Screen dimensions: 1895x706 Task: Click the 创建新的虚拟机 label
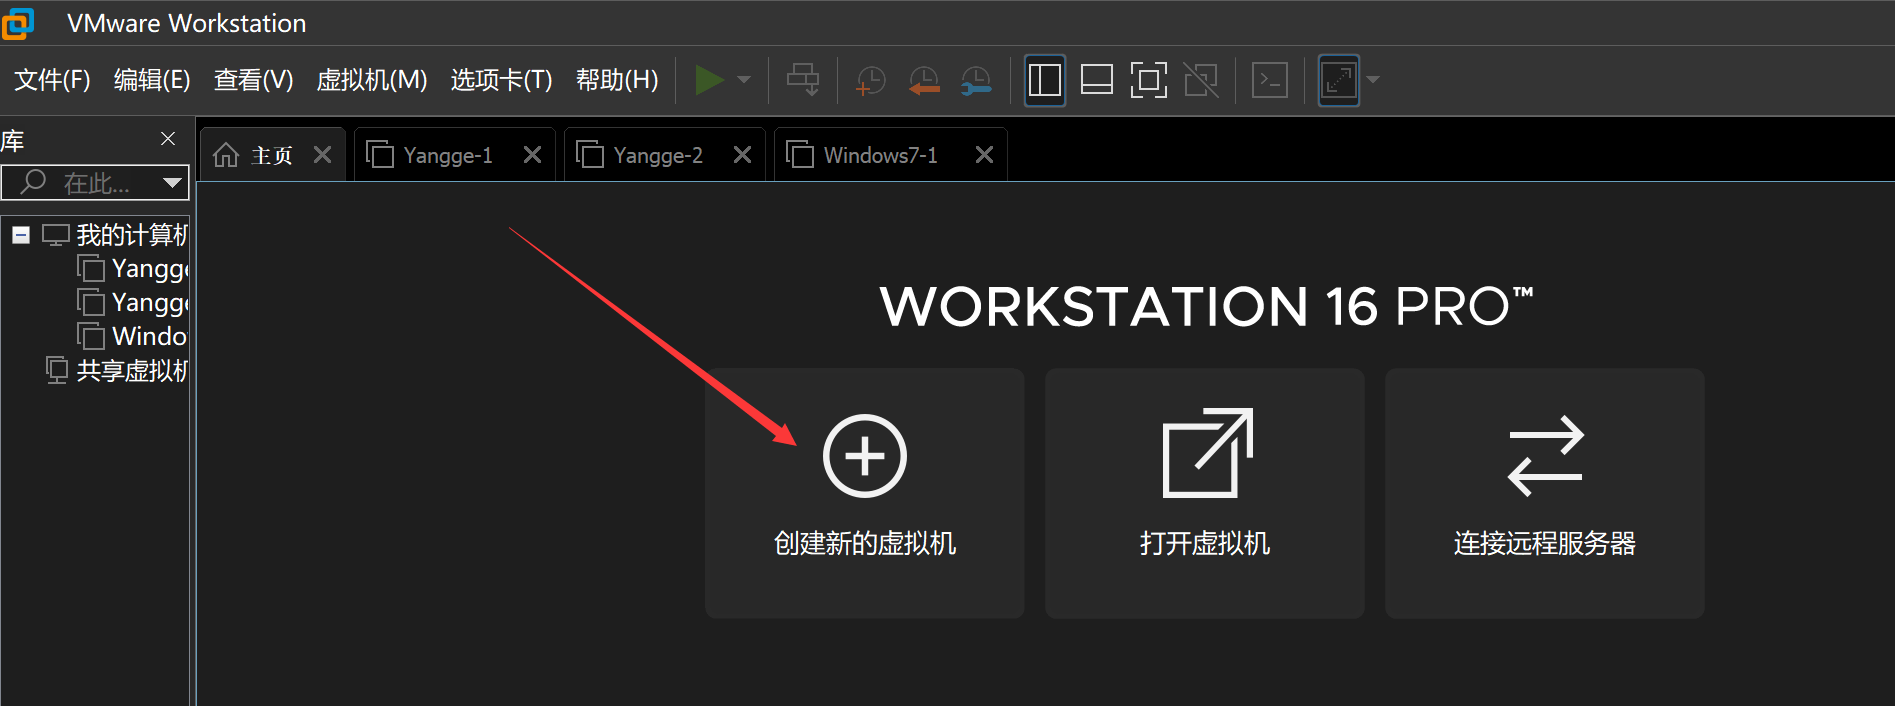click(865, 543)
